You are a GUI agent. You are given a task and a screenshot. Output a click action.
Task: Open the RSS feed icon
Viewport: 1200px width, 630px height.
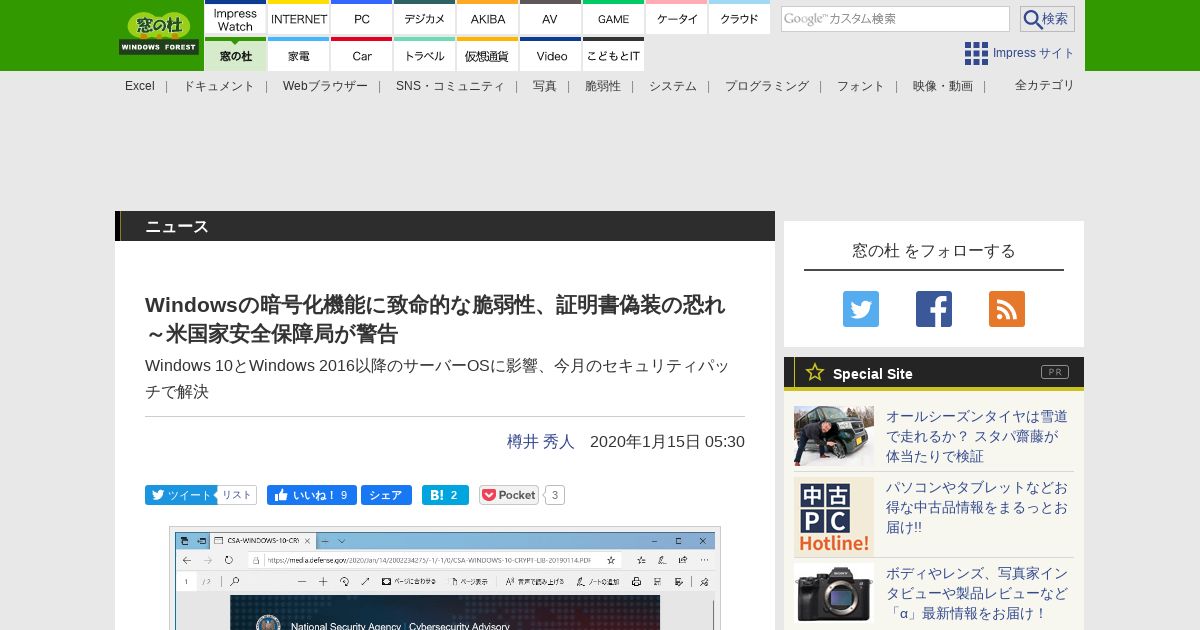(1007, 309)
